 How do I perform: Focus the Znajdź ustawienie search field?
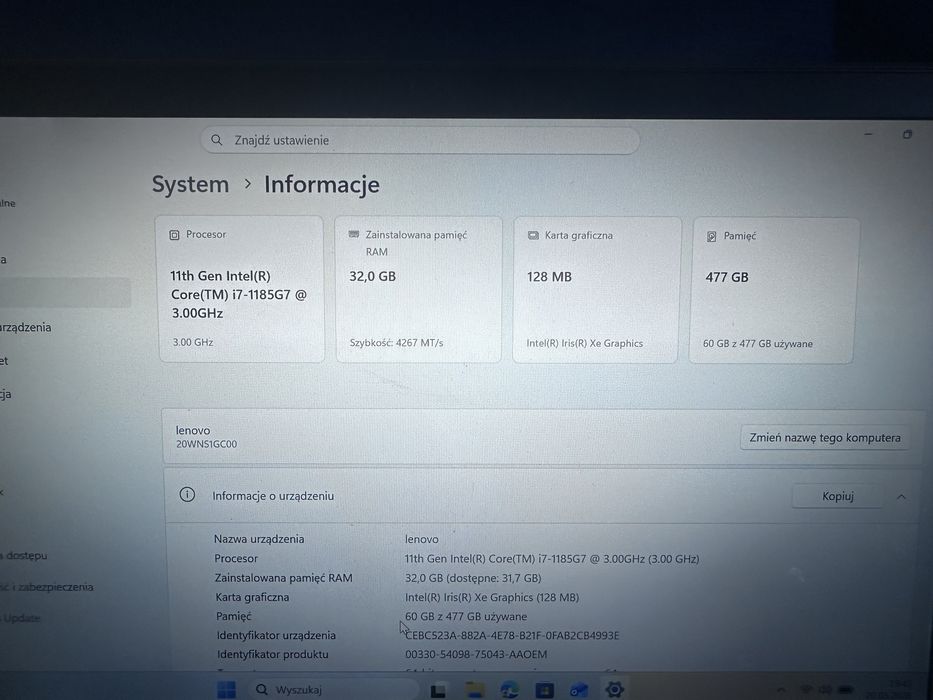coord(420,140)
